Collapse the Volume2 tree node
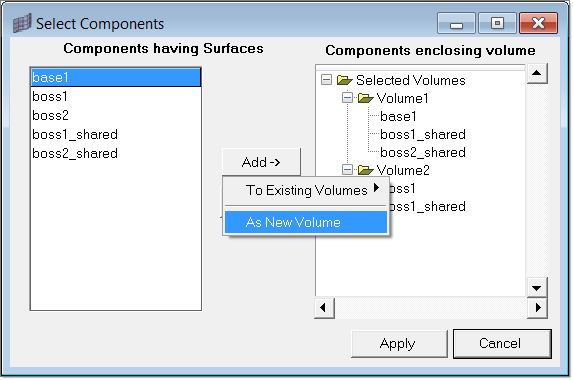 coord(347,170)
